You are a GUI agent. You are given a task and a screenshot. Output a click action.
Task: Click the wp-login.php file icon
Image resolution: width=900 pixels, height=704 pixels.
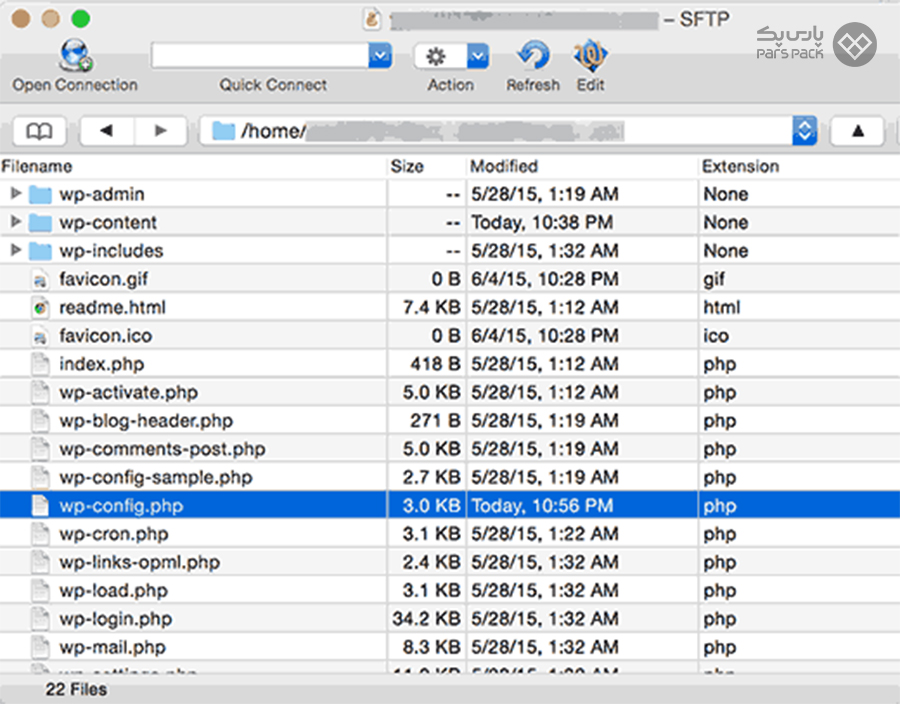point(40,619)
